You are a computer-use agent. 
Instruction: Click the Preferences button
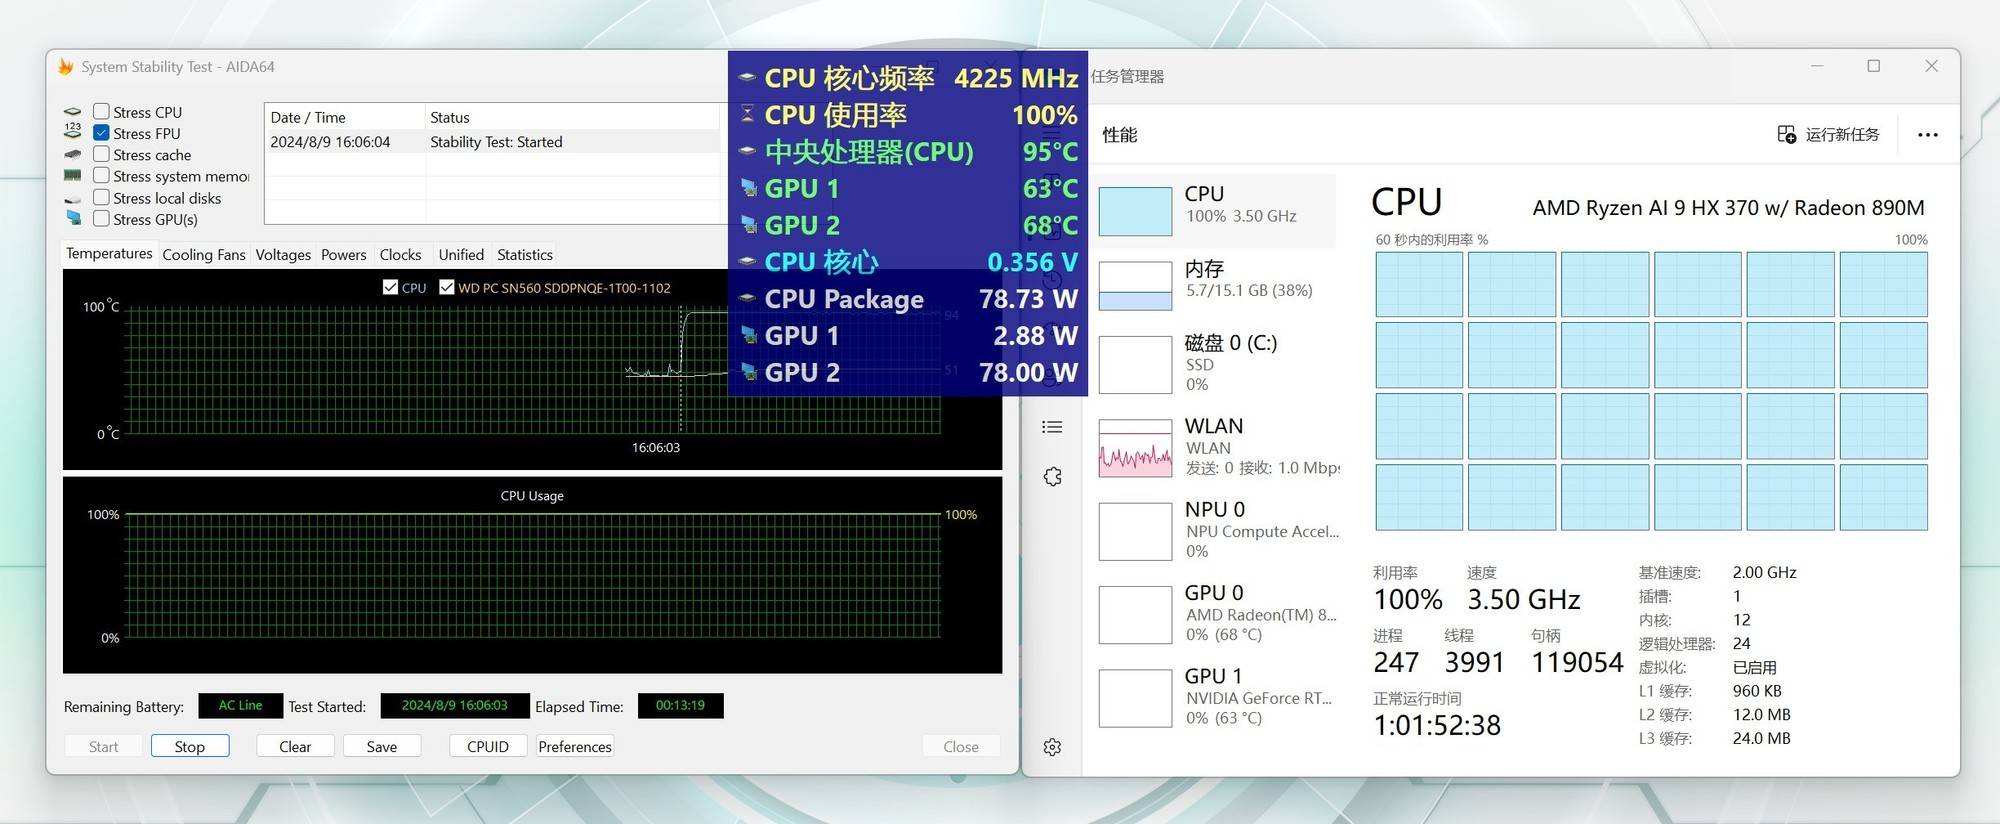click(575, 746)
